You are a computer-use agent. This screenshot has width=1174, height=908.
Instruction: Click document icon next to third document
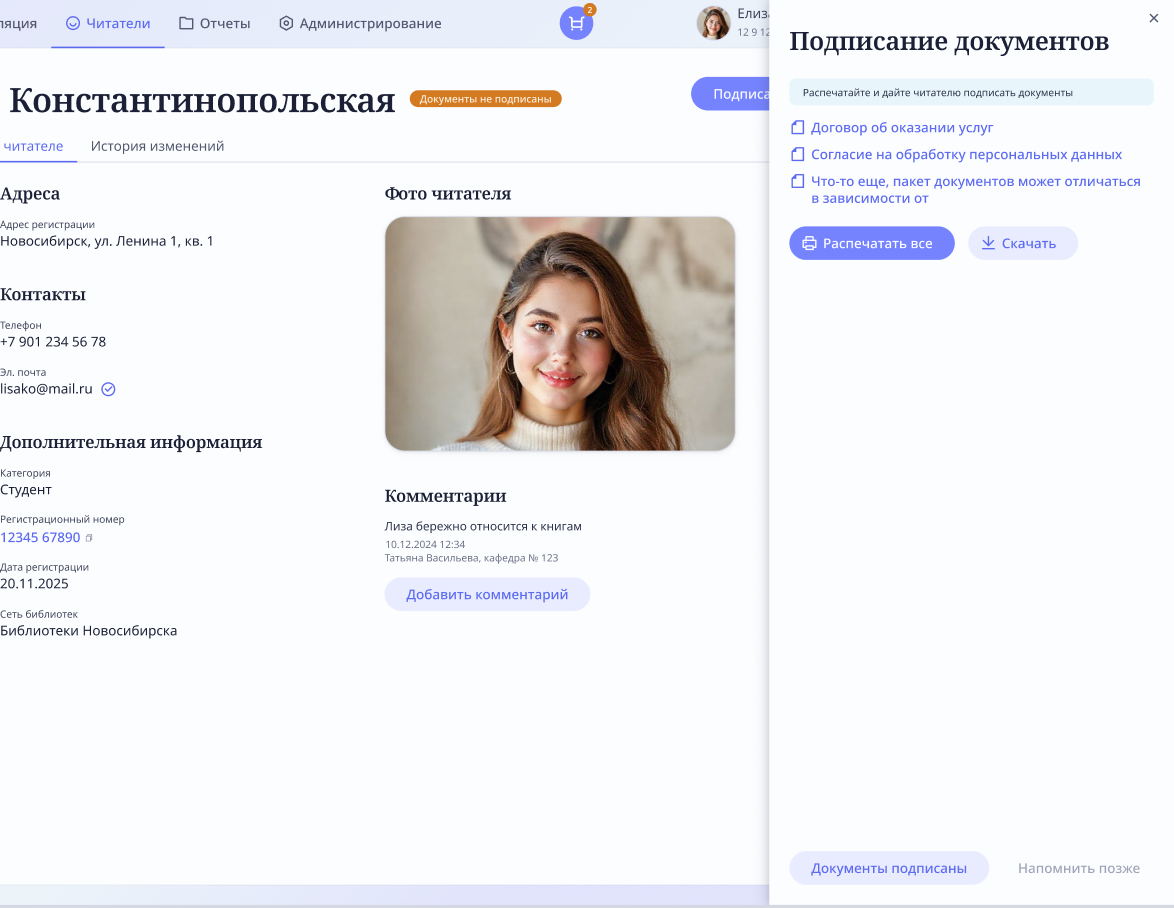coord(797,182)
